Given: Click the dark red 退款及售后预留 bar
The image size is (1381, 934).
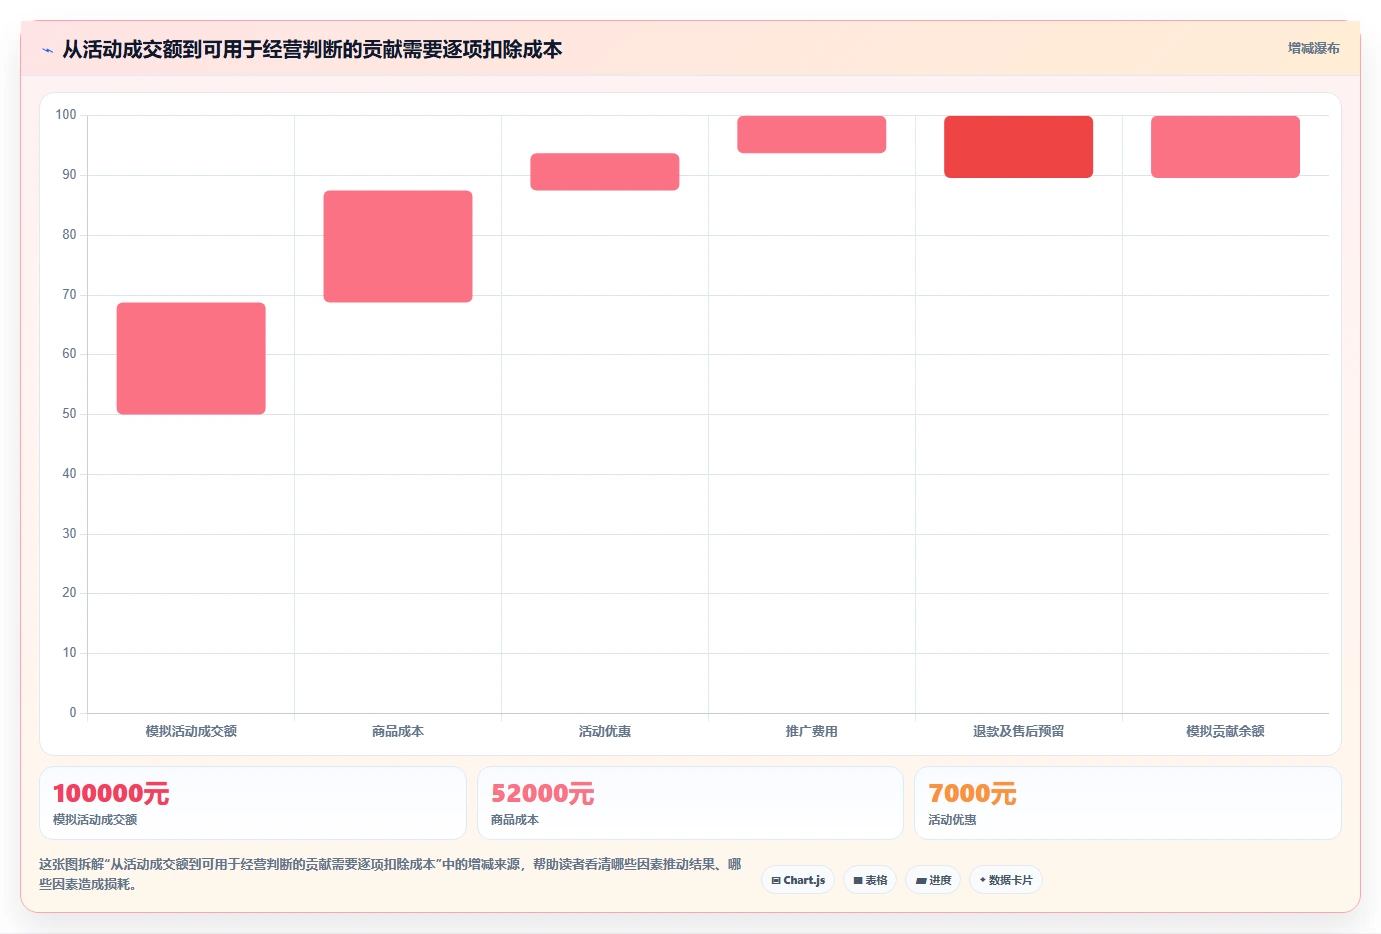Looking at the screenshot, I should [1019, 147].
